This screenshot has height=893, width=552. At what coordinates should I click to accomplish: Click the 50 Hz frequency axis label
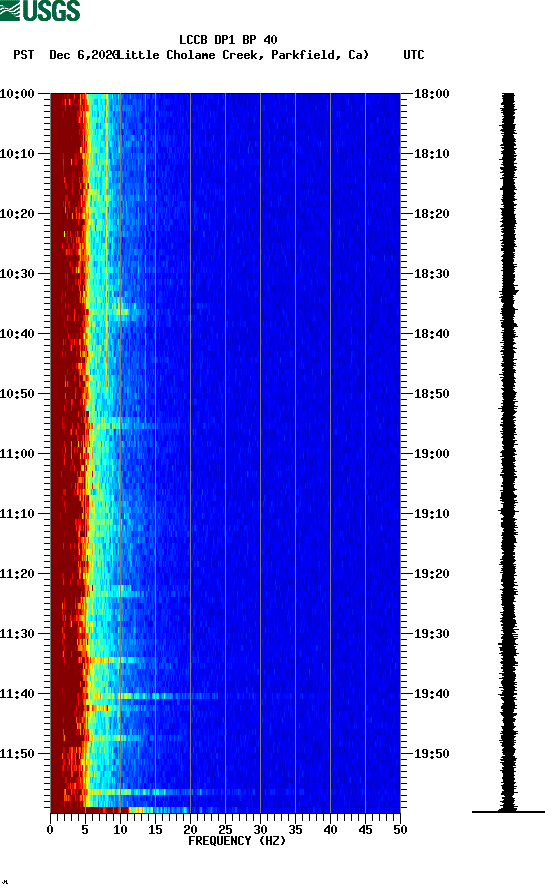point(400,830)
